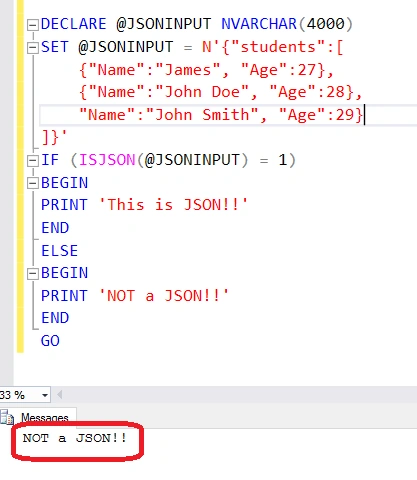Click the 'NOT a JSON!!' output message

tap(75, 438)
